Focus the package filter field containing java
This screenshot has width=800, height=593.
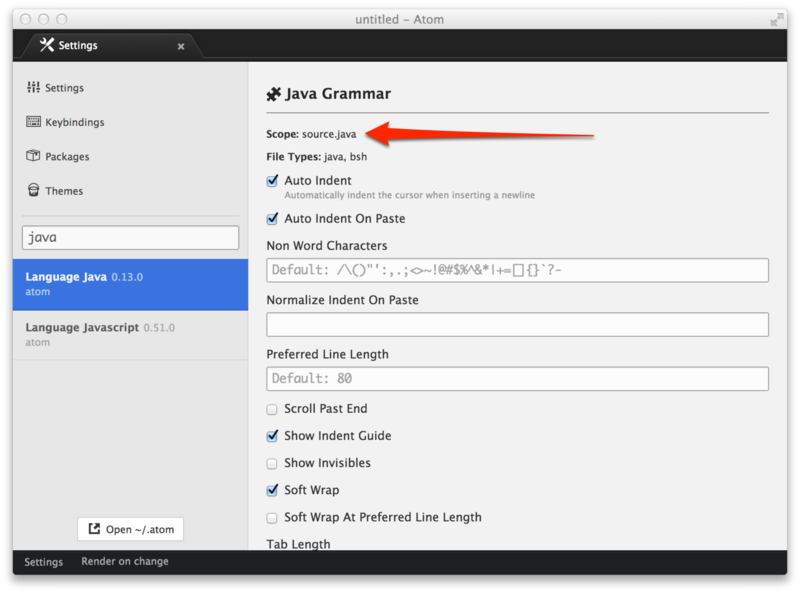tap(130, 238)
